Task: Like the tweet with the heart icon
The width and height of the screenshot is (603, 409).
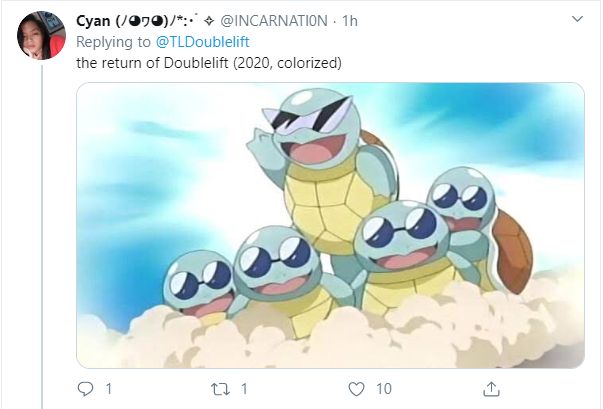Action: [355, 388]
